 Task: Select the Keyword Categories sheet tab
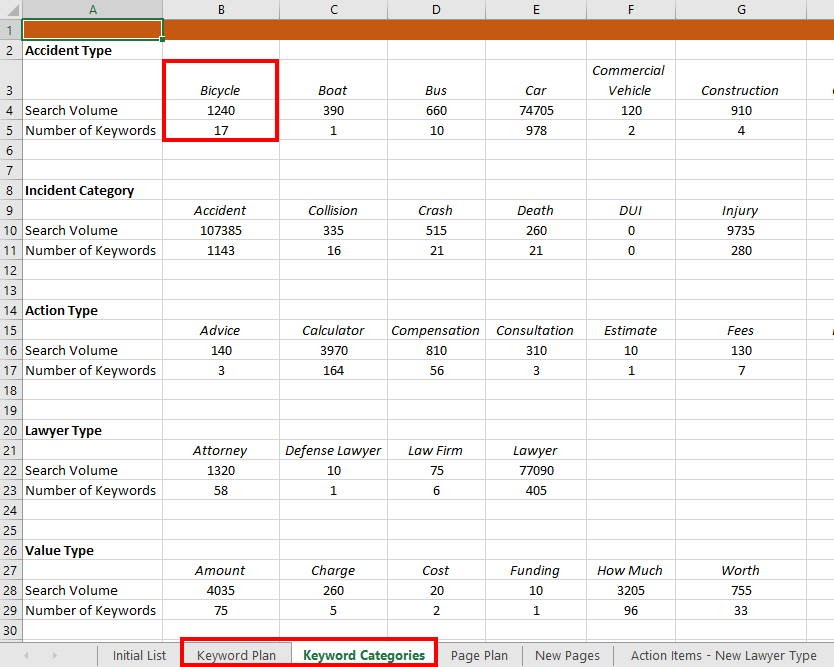363,656
